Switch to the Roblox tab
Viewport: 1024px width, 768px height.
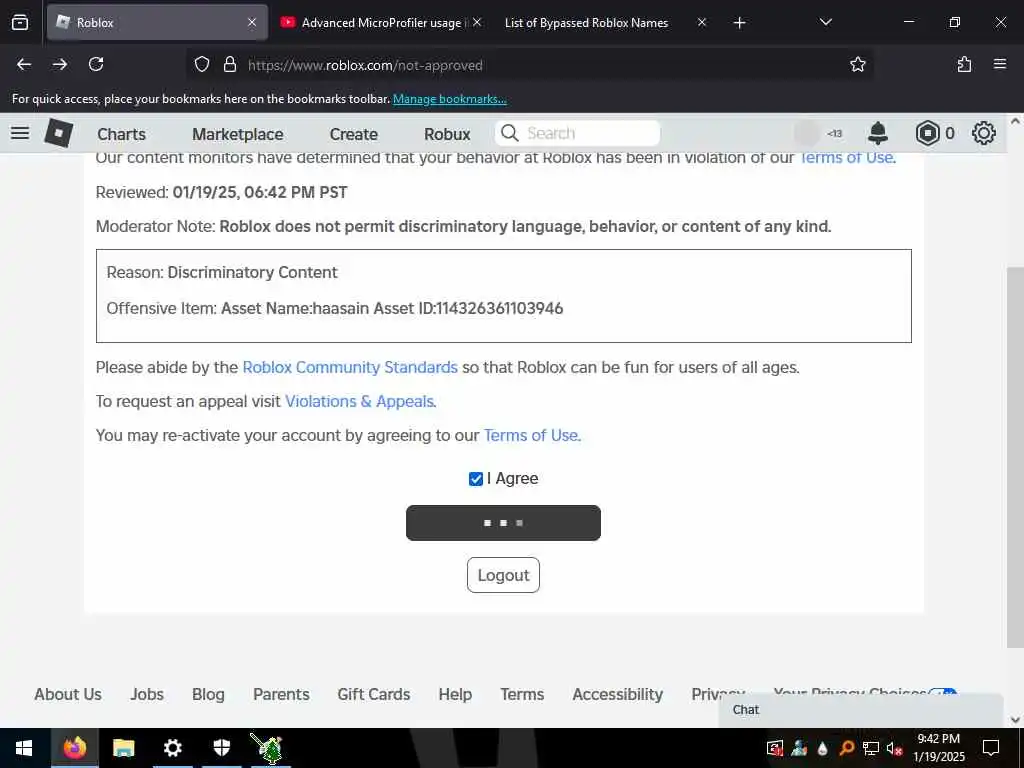(x=157, y=22)
